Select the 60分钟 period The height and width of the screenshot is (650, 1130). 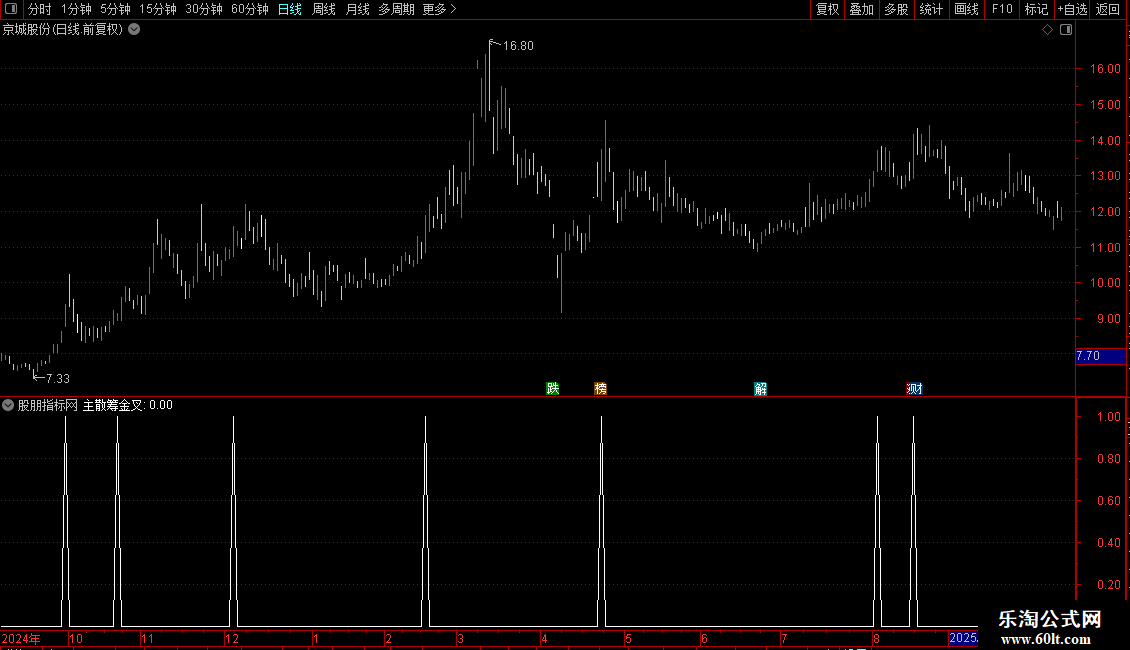click(x=250, y=9)
